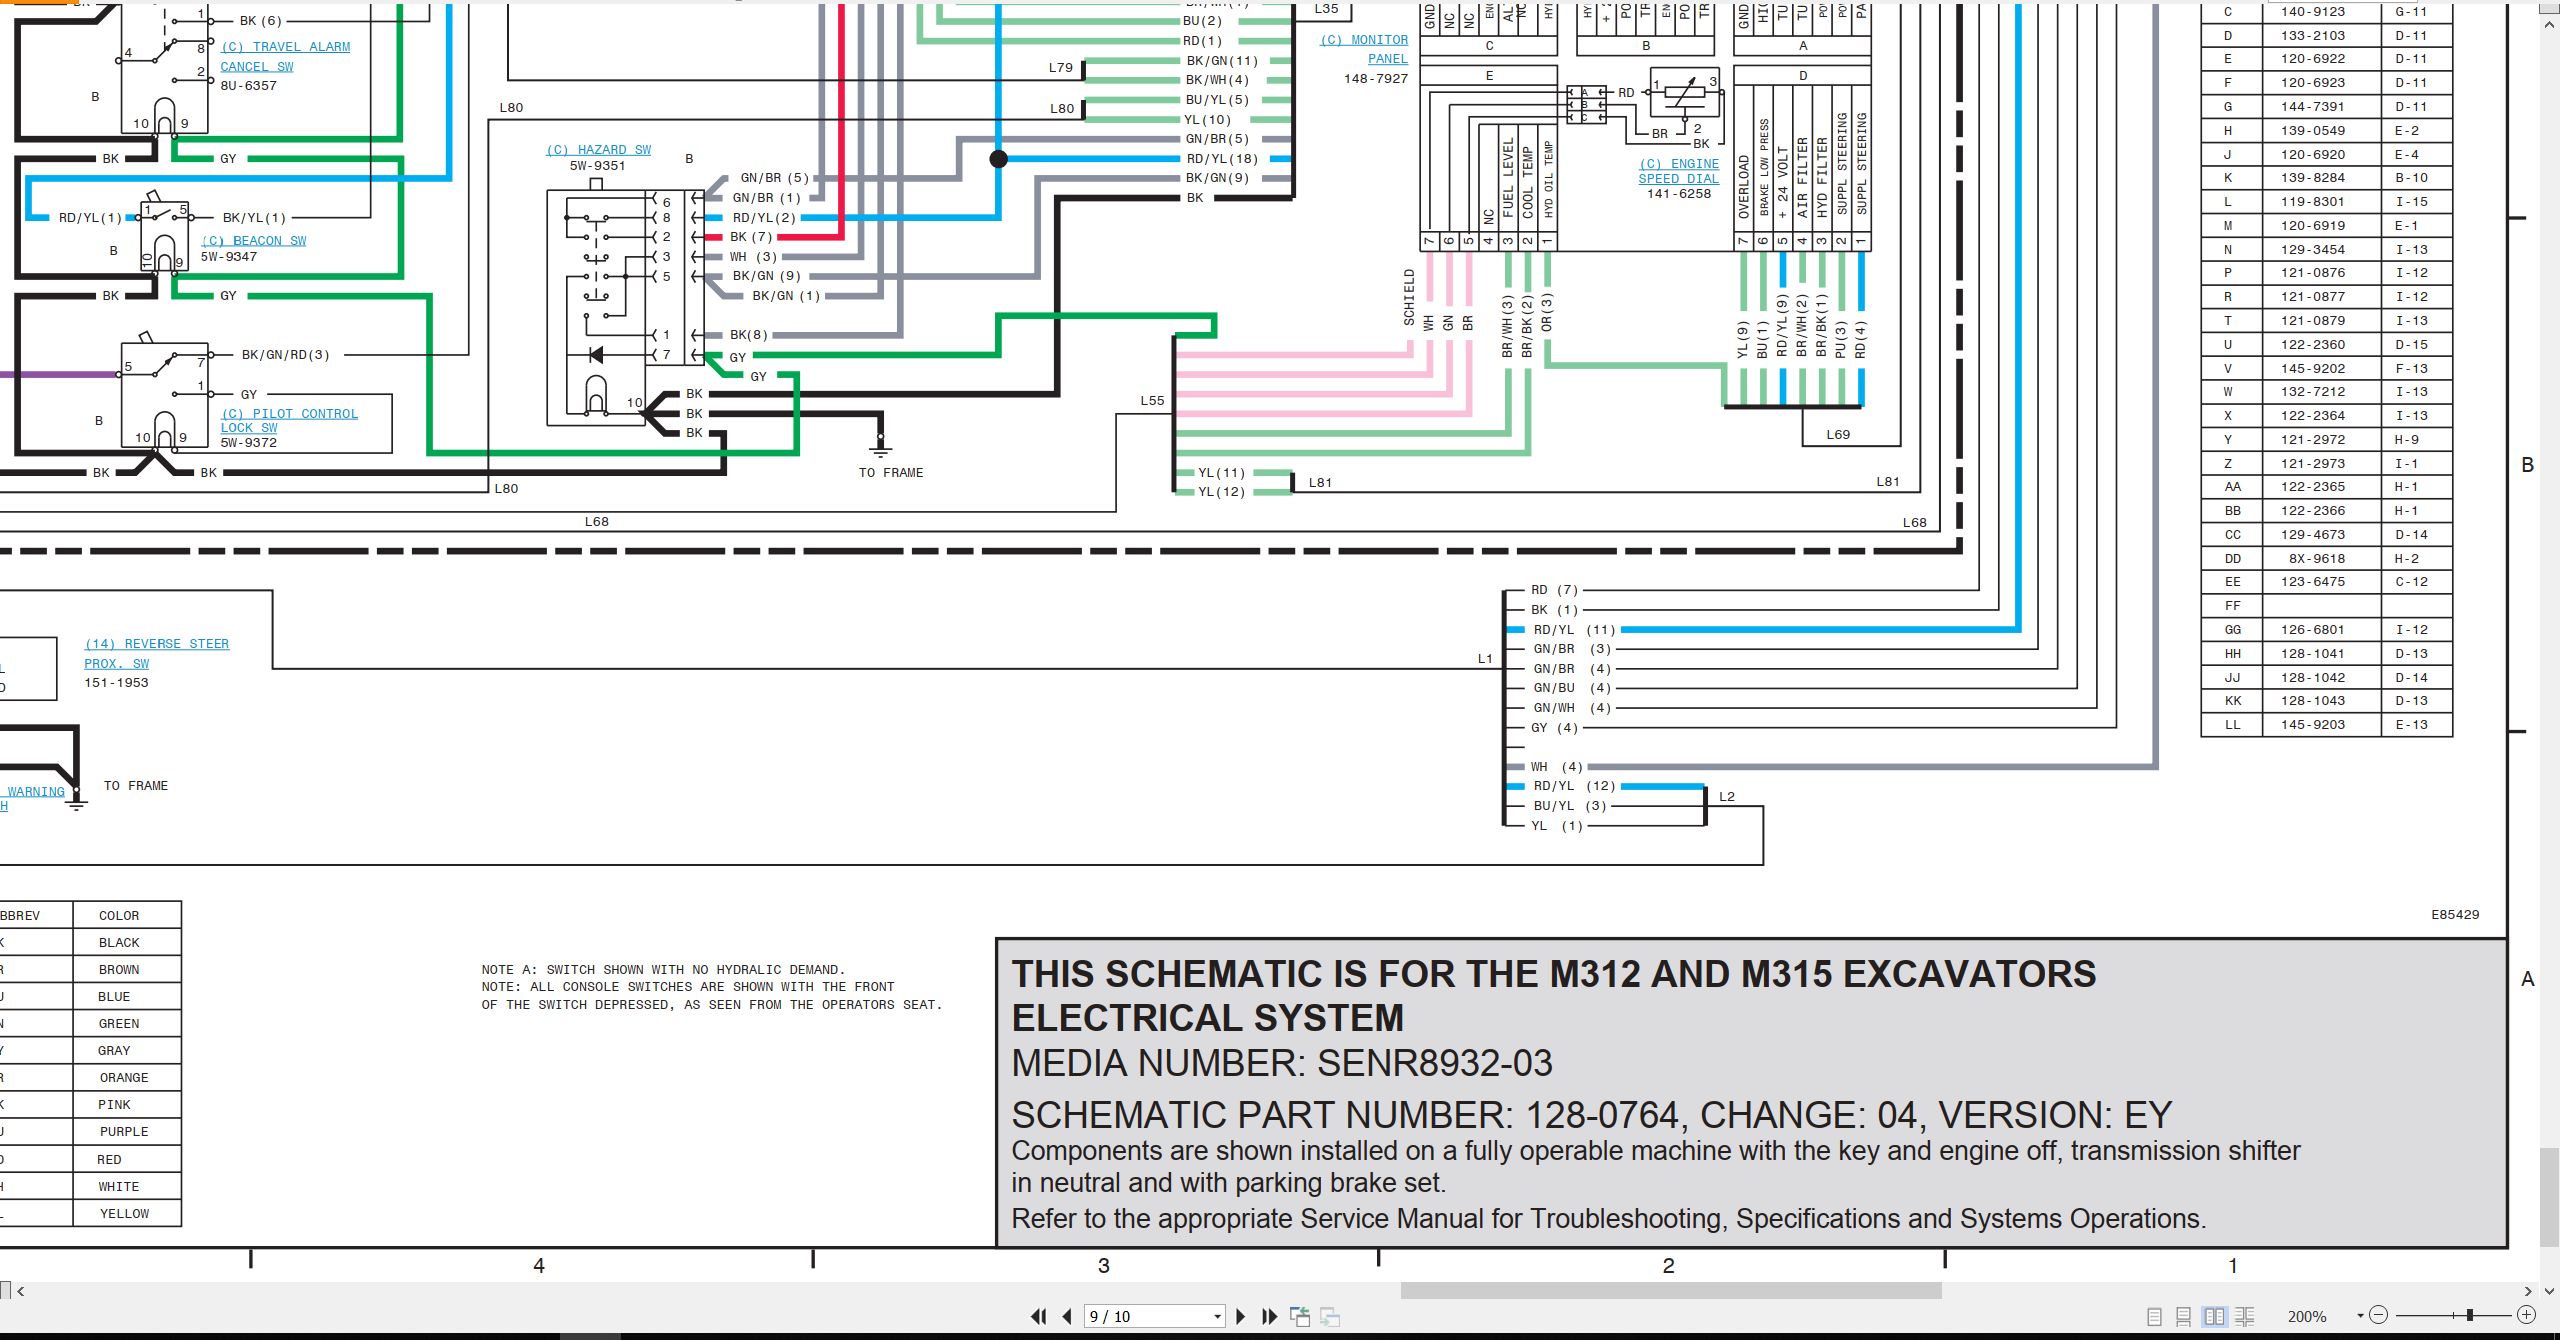Click row KK part number 128-1043
The width and height of the screenshot is (2560, 1340).
tap(2313, 701)
